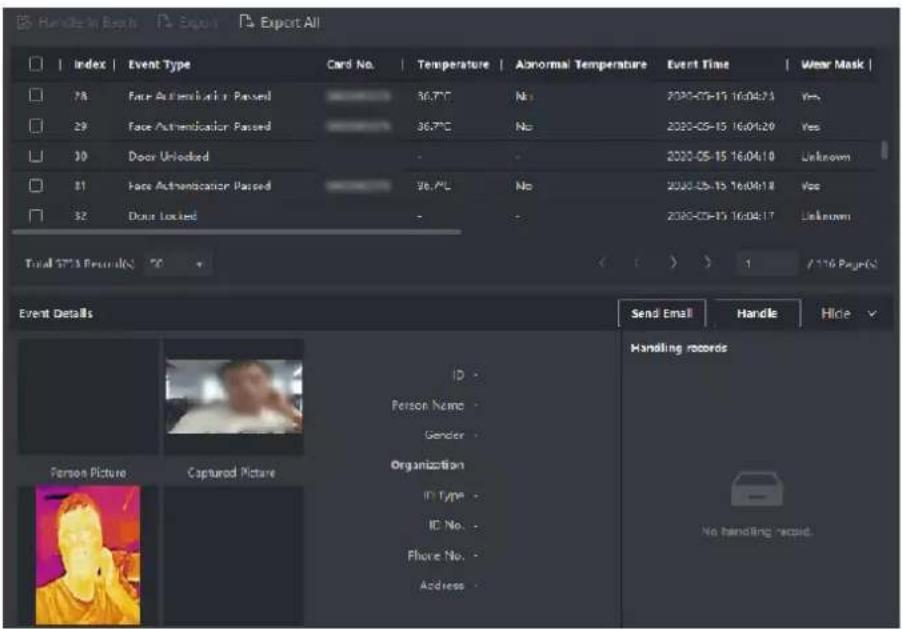Check the box for Door Unlocked row
Viewport: 903px width, 629px height.
click(x=36, y=156)
